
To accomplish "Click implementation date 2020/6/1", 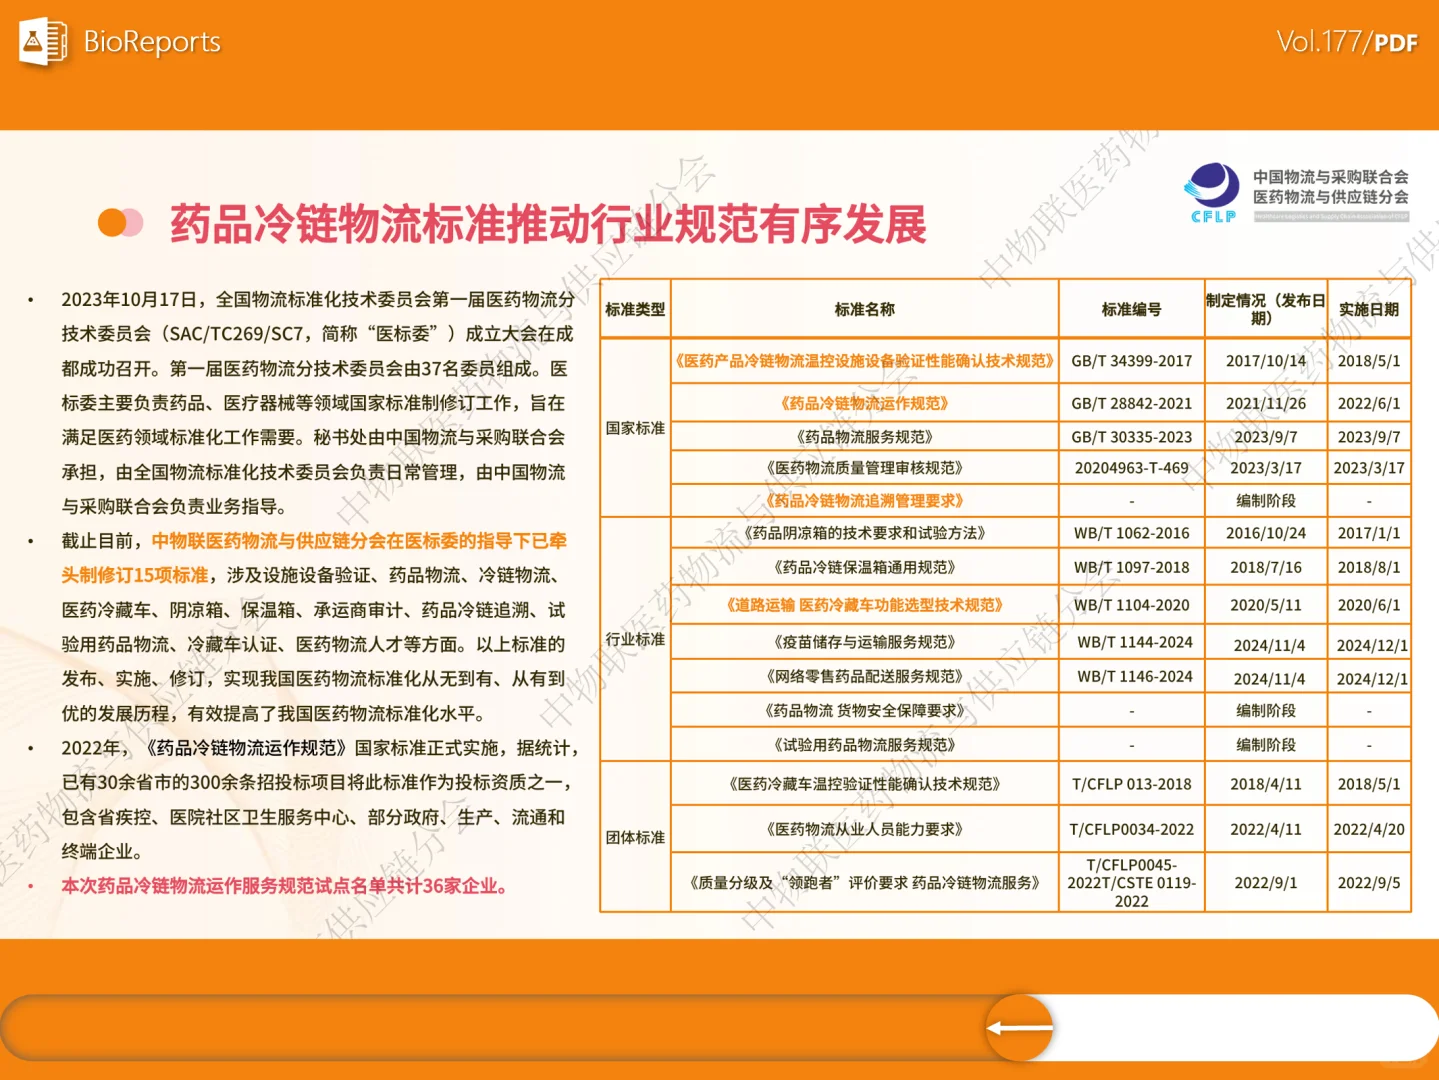I will 1369,605.
